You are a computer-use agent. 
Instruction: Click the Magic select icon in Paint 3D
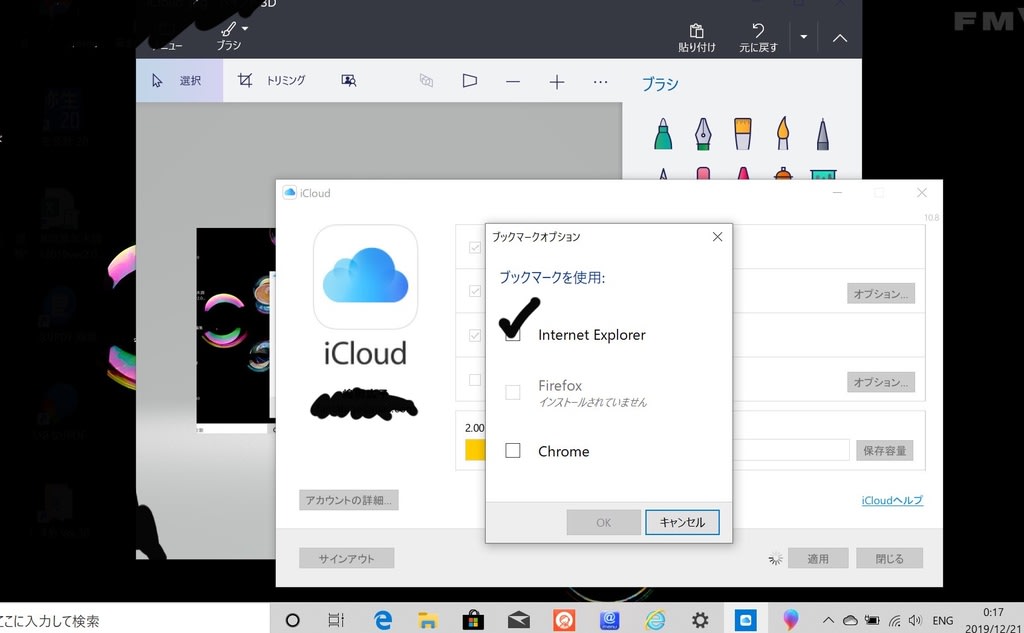(x=349, y=80)
